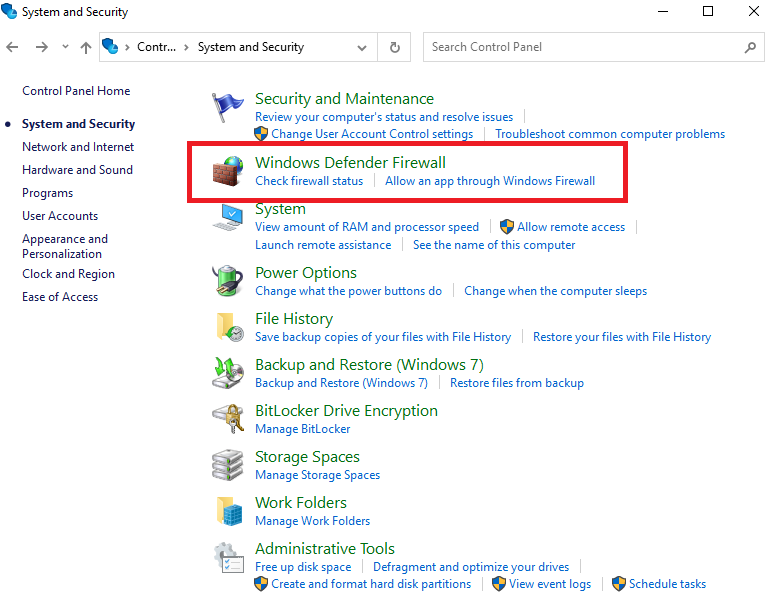The height and width of the screenshot is (615, 765).
Task: Open Power Options heading
Action: click(306, 273)
